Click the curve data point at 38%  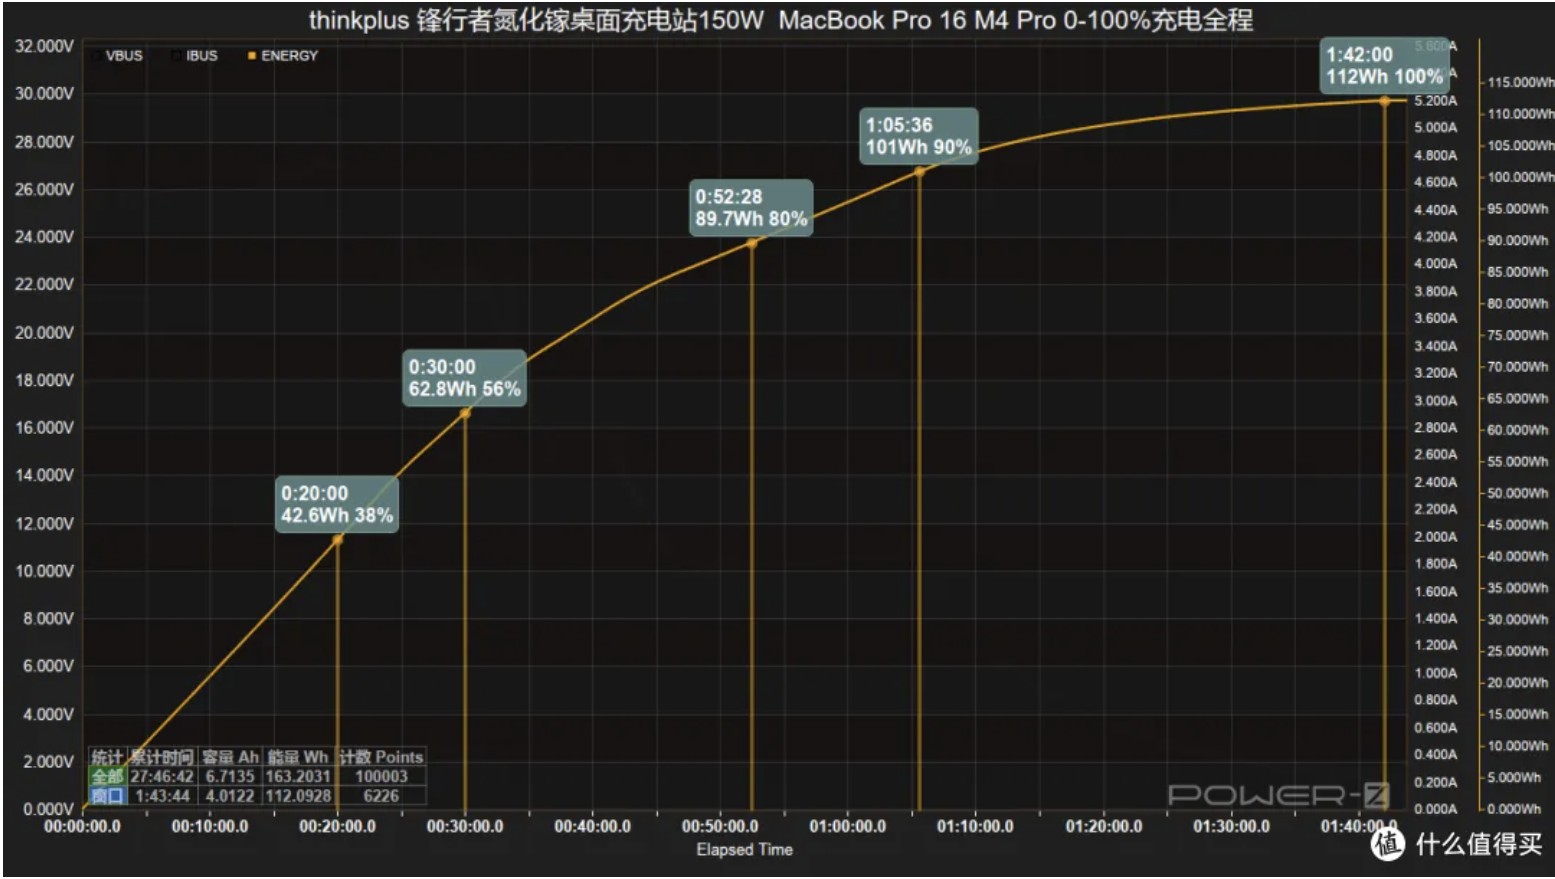click(x=338, y=540)
